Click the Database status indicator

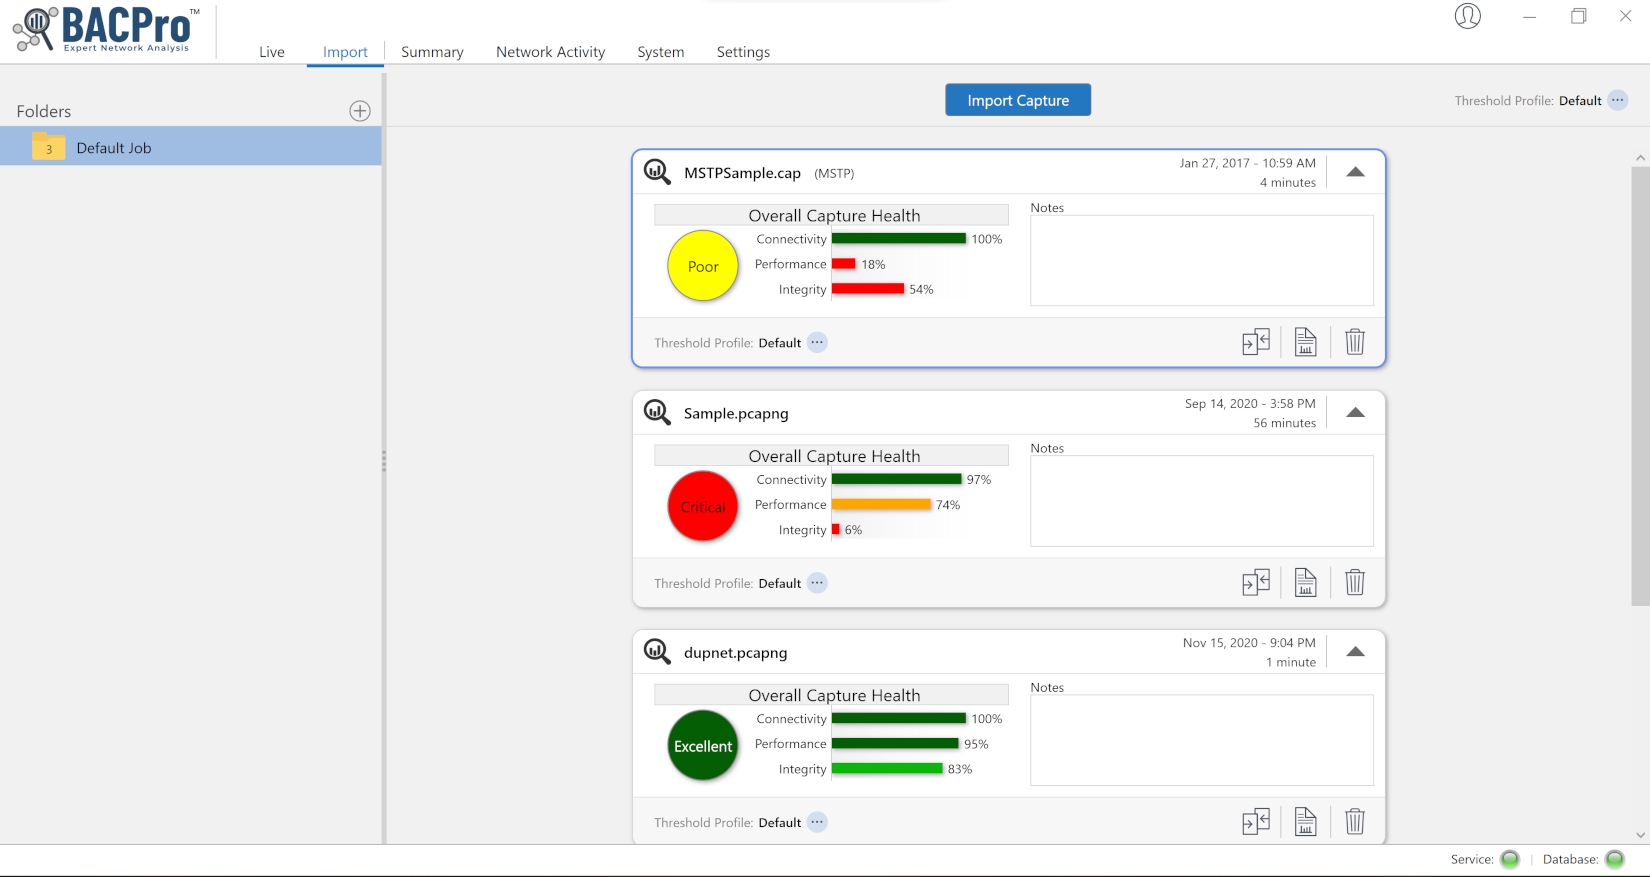pyautogui.click(x=1614, y=859)
